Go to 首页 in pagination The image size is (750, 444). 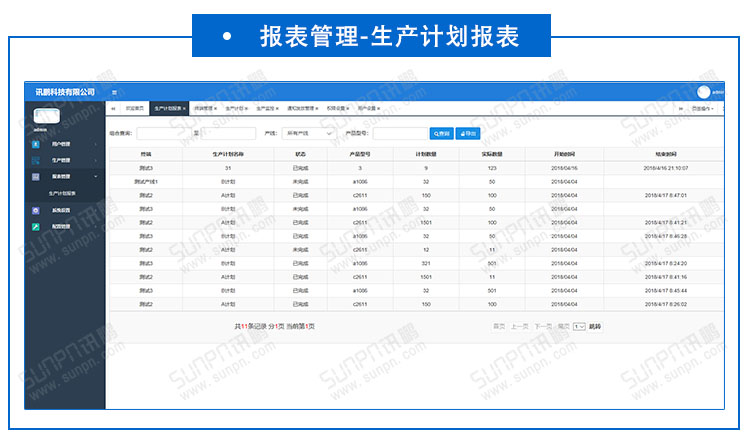pos(499,326)
